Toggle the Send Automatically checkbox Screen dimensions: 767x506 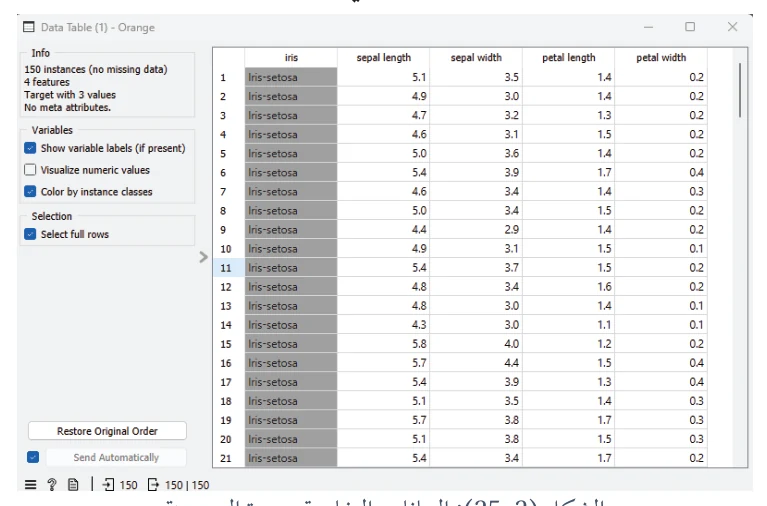pos(33,457)
